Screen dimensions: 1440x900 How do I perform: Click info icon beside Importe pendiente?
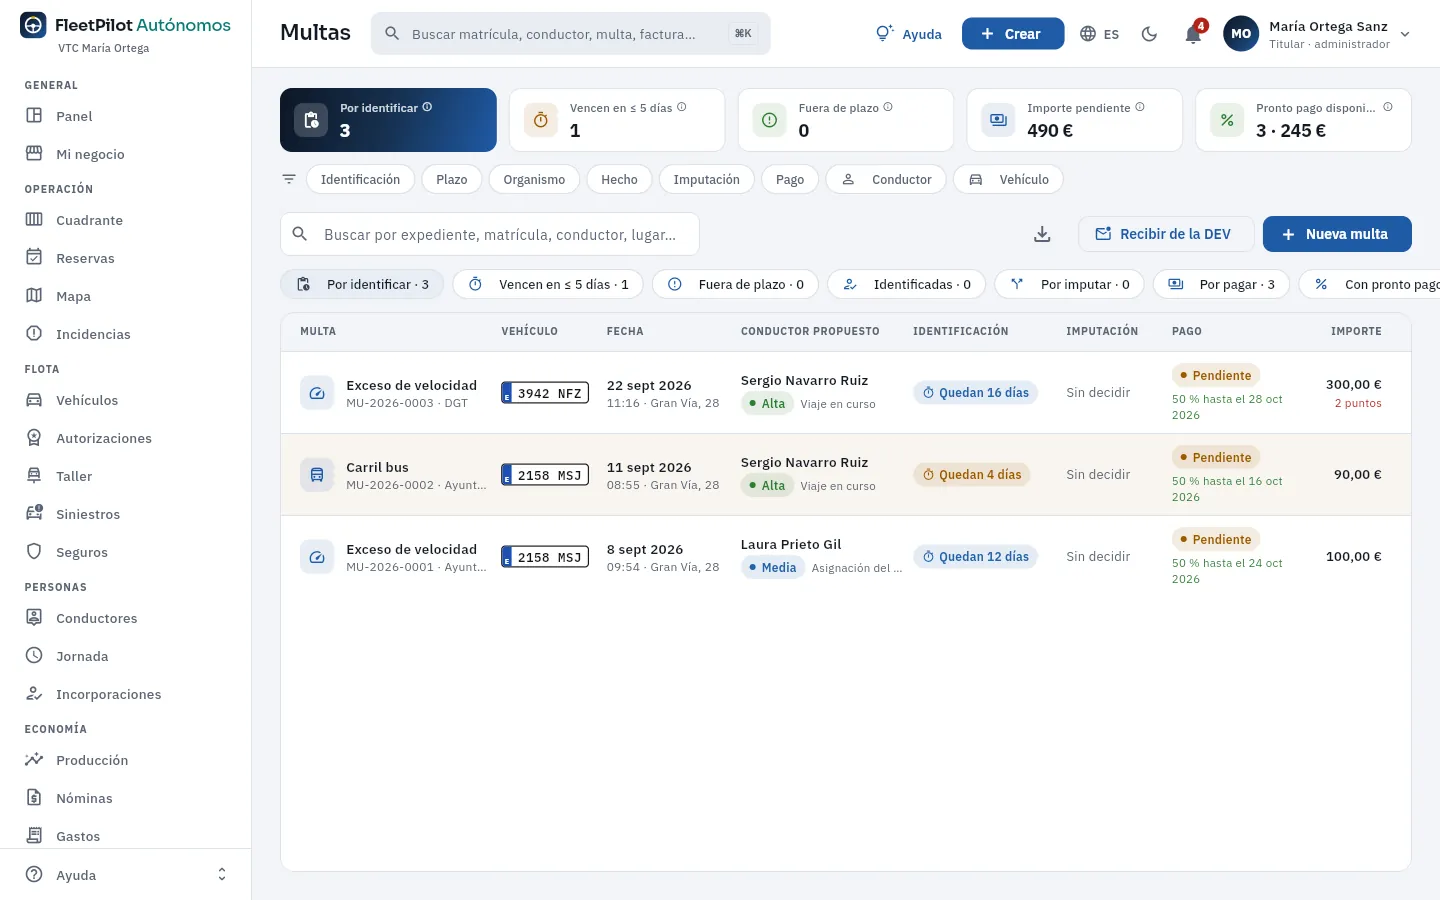pyautogui.click(x=1140, y=107)
